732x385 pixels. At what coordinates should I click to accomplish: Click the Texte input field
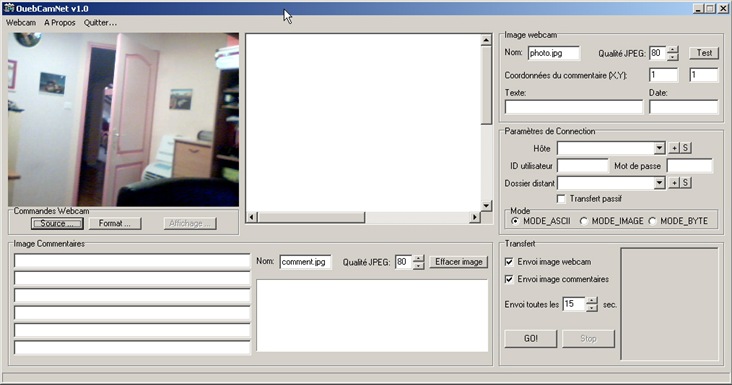pos(574,107)
